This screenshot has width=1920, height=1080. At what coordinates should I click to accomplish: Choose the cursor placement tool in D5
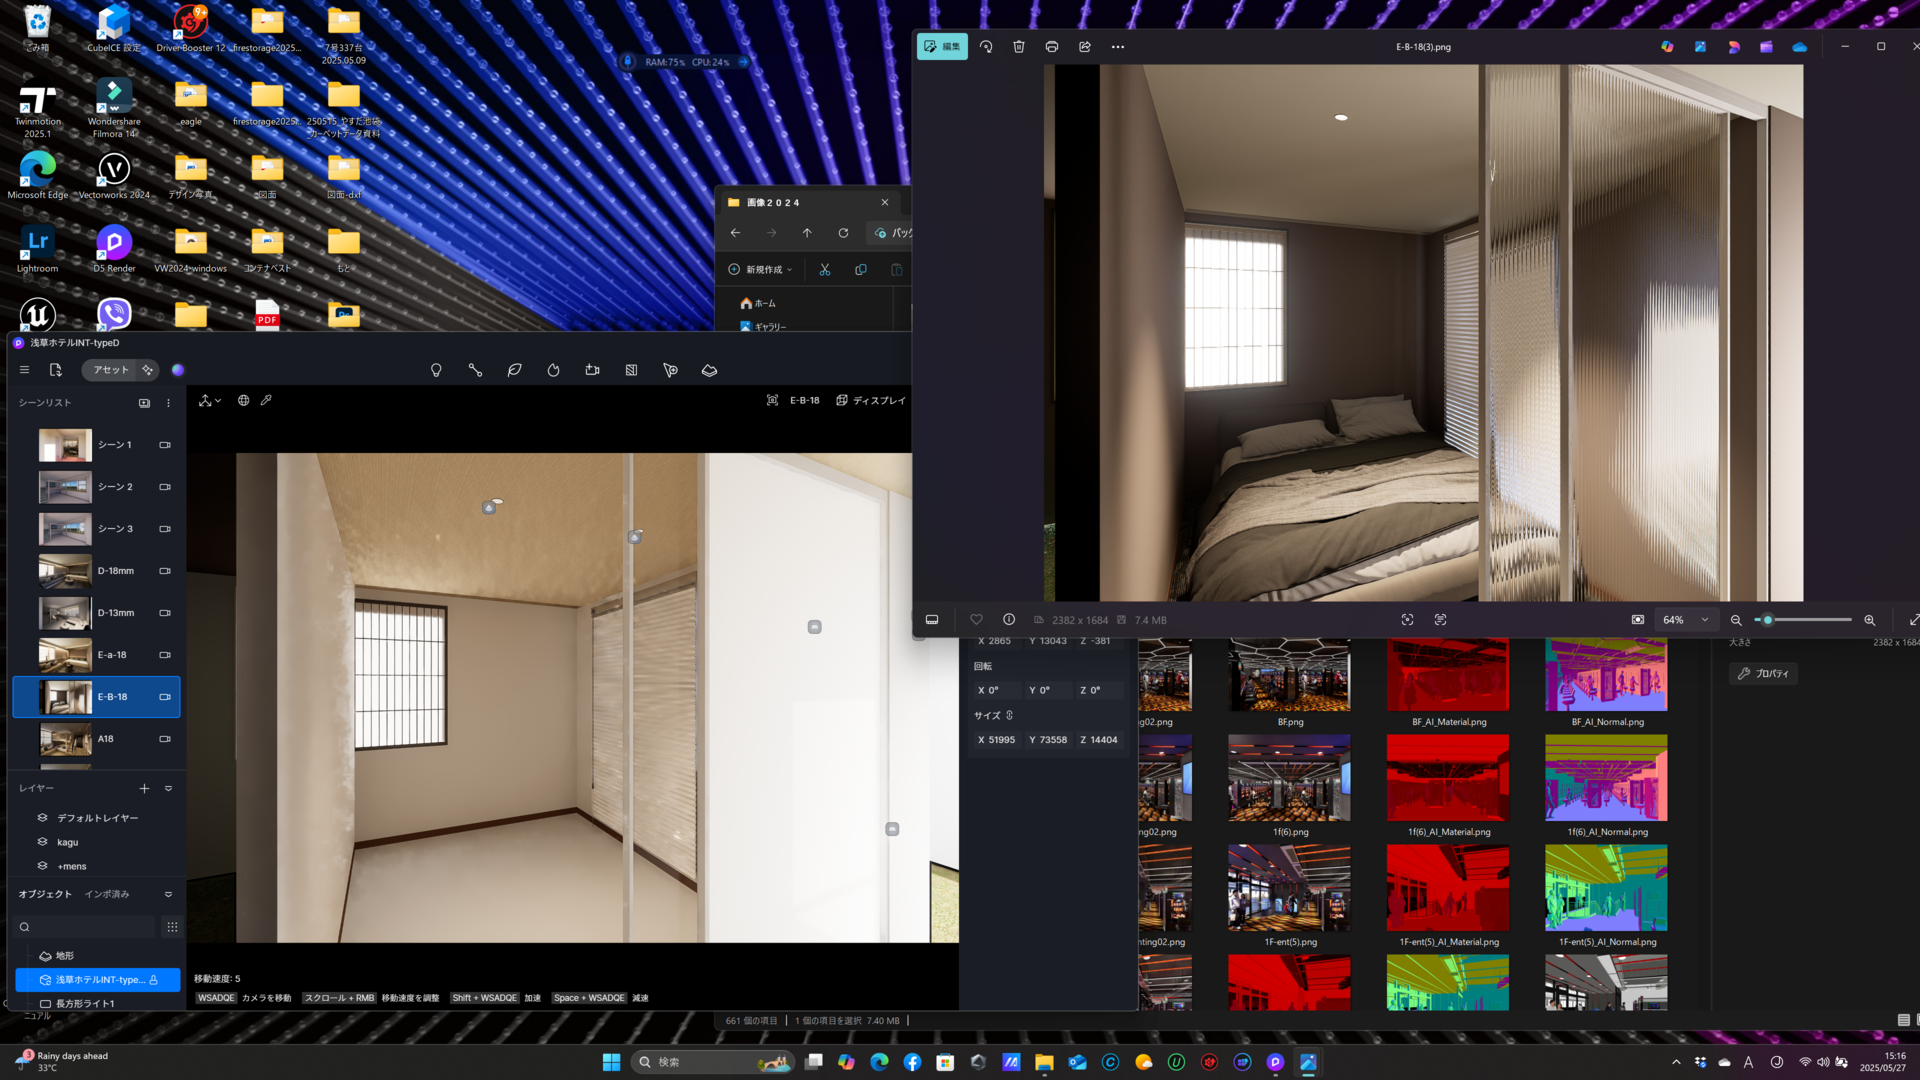point(670,370)
